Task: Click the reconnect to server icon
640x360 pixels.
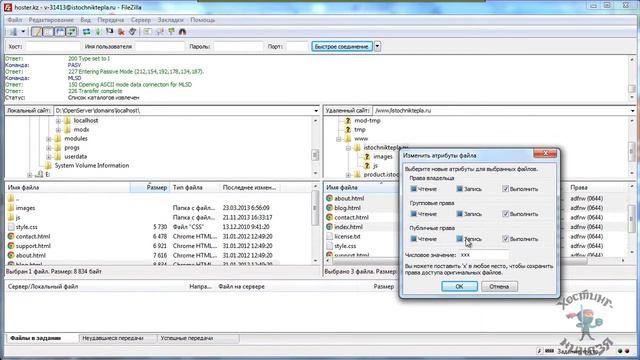Action: click(133, 32)
